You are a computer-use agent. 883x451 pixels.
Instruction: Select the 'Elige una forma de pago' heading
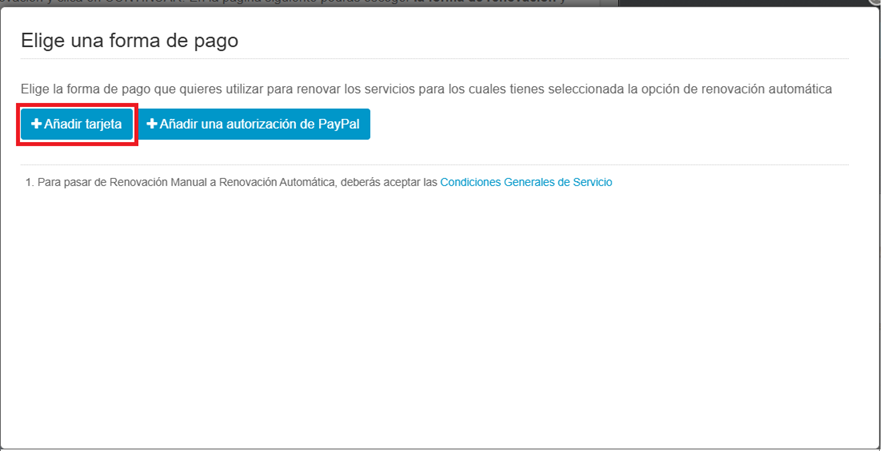(x=130, y=41)
